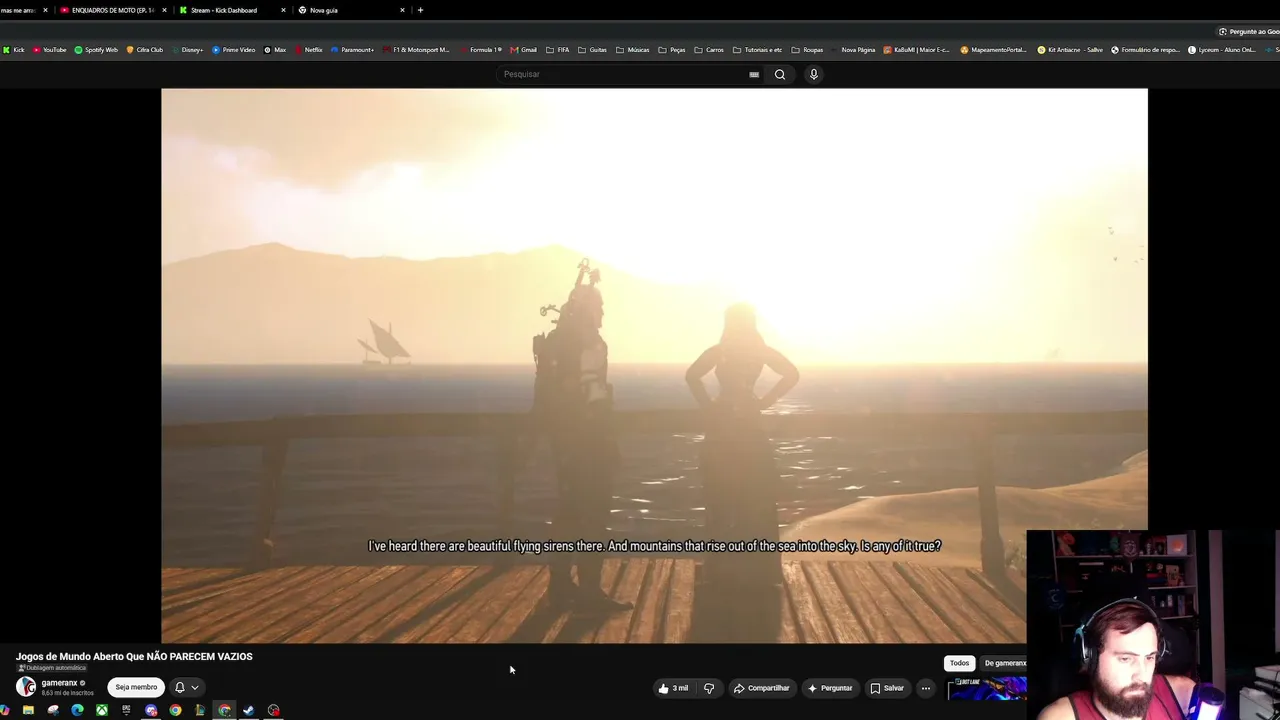Image resolution: width=1280 pixels, height=720 pixels.
Task: Open the Gmail bookmark
Action: tap(524, 50)
